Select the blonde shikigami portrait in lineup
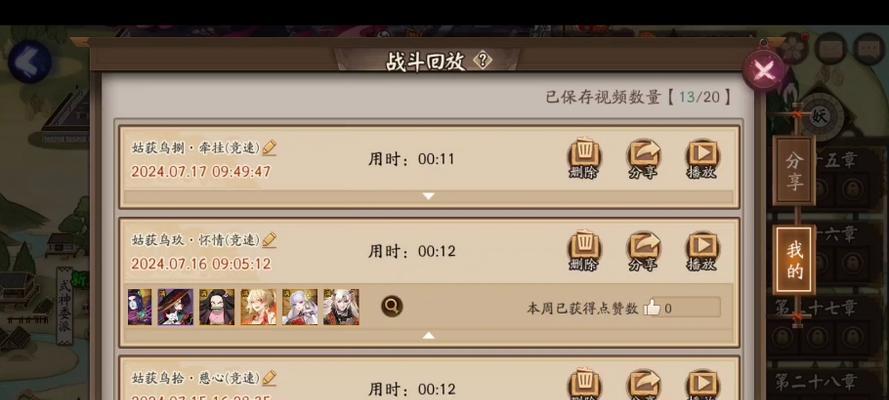 point(259,307)
